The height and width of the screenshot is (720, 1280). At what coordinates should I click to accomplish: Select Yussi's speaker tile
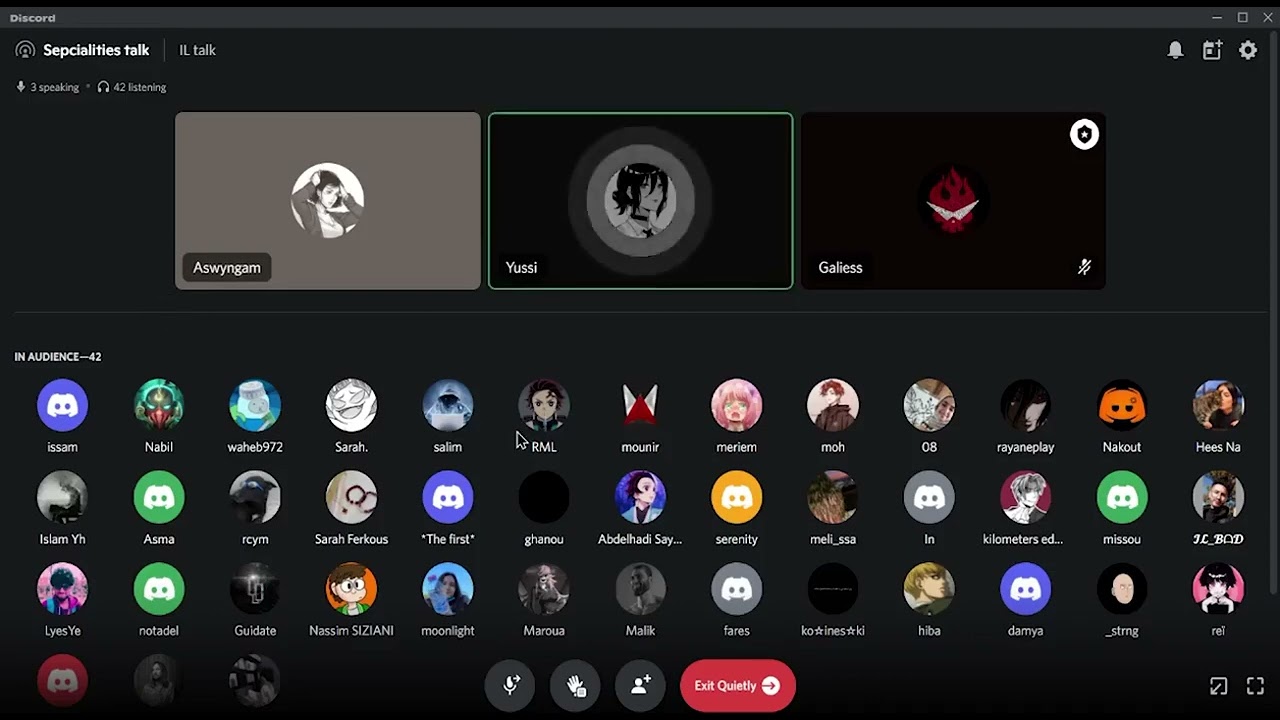641,201
